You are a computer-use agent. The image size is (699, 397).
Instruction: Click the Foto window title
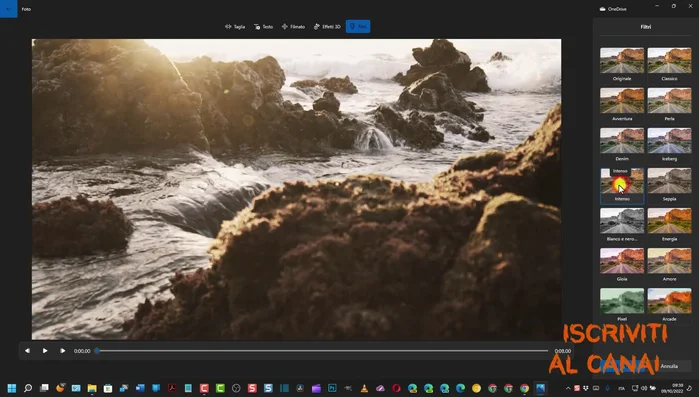pyautogui.click(x=26, y=9)
